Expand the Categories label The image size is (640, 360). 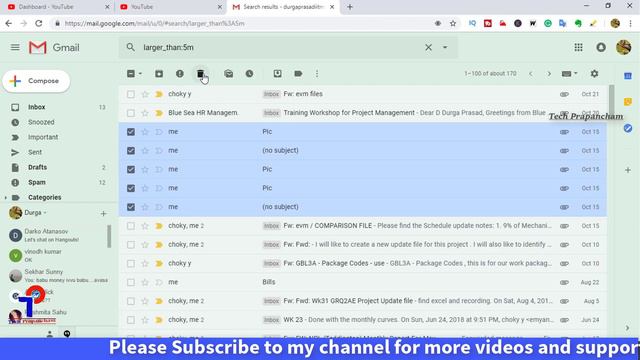point(5,198)
